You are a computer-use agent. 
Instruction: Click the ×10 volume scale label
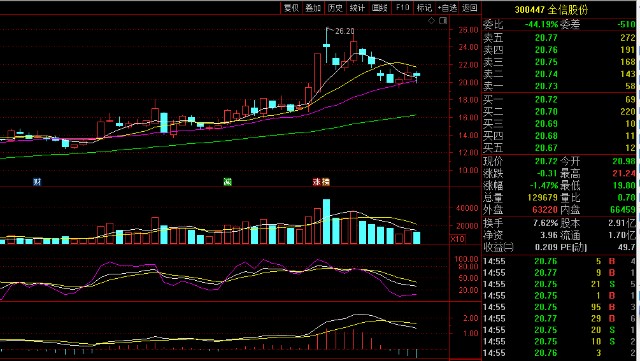[x=458, y=239]
